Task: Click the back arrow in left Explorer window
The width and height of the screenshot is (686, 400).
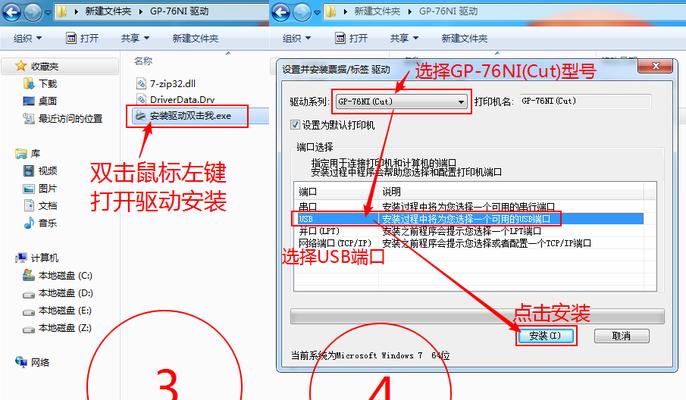Action: tap(12, 12)
